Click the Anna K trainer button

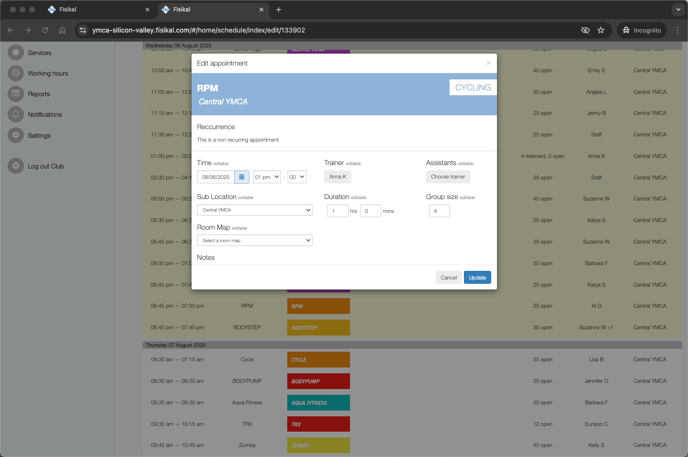point(338,177)
